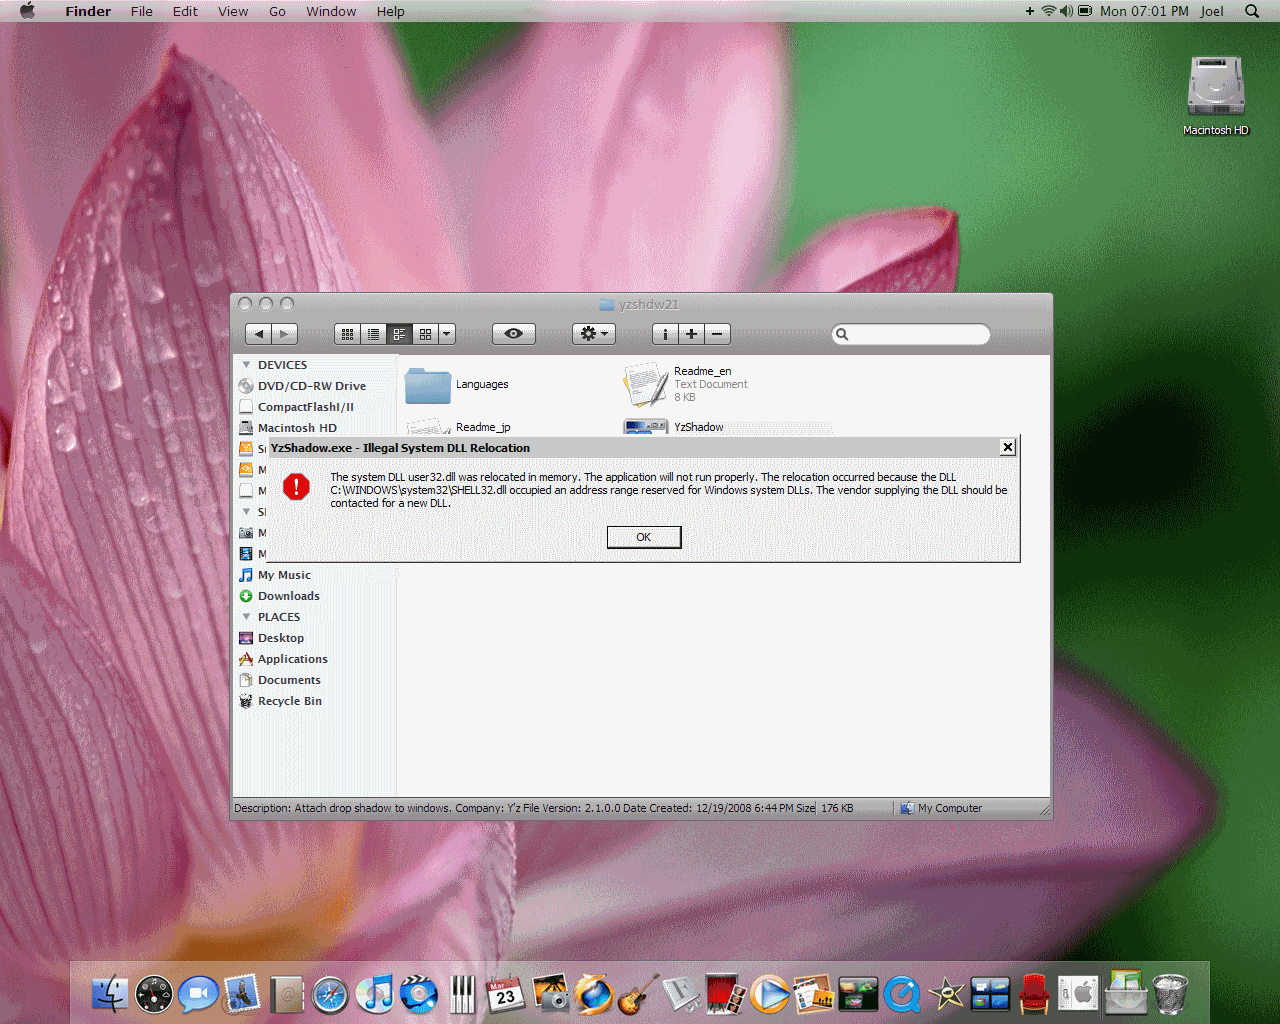The image size is (1280, 1024).
Task: Click the user name Joel in menu bar
Action: click(1212, 11)
